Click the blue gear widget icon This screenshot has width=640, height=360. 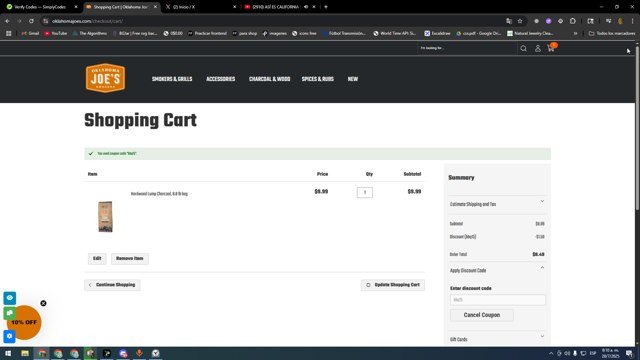(10, 336)
